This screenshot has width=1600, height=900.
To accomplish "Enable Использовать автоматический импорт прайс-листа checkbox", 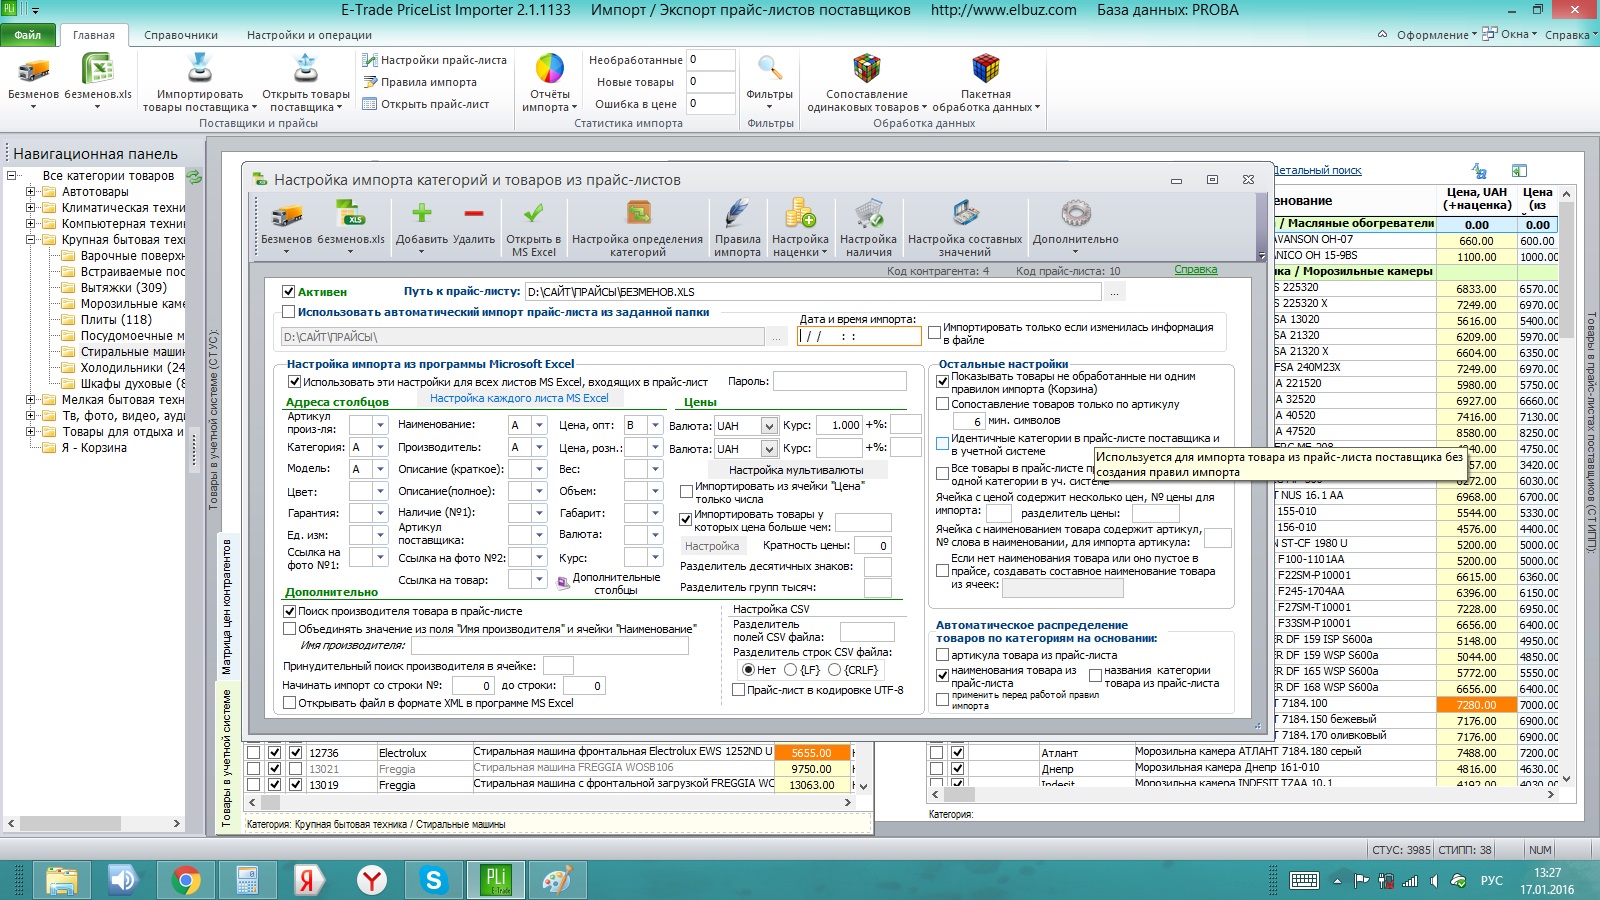I will pos(289,312).
